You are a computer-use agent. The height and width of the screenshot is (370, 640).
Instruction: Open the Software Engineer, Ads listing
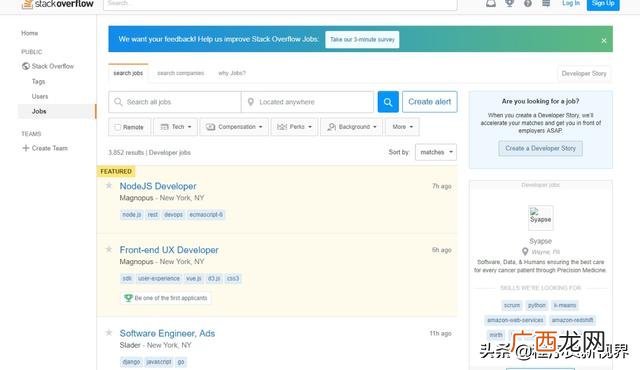coord(167,333)
